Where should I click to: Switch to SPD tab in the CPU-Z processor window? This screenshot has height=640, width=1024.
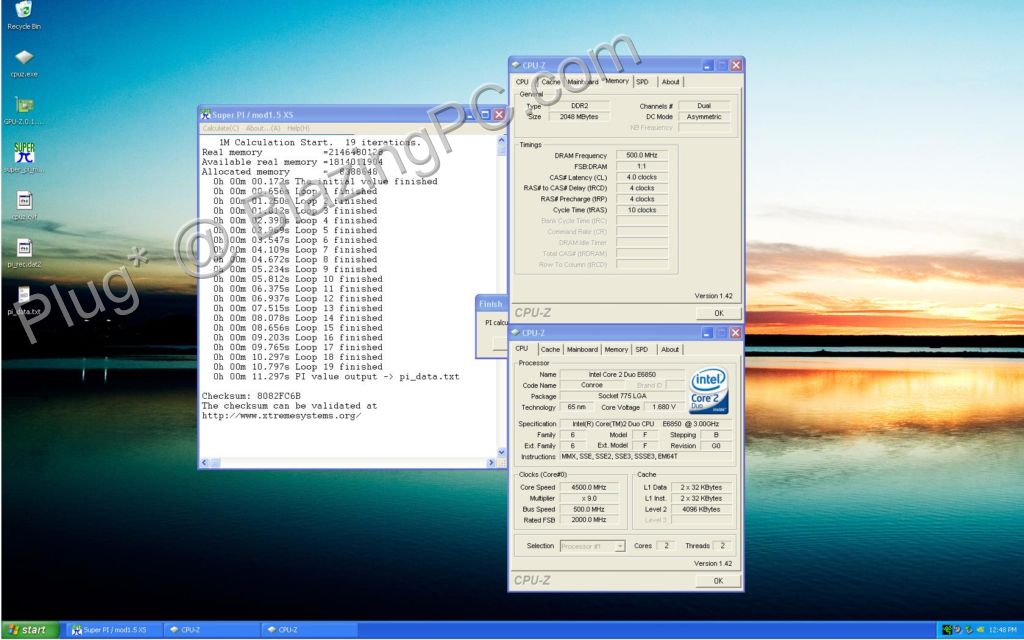pyautogui.click(x=642, y=349)
